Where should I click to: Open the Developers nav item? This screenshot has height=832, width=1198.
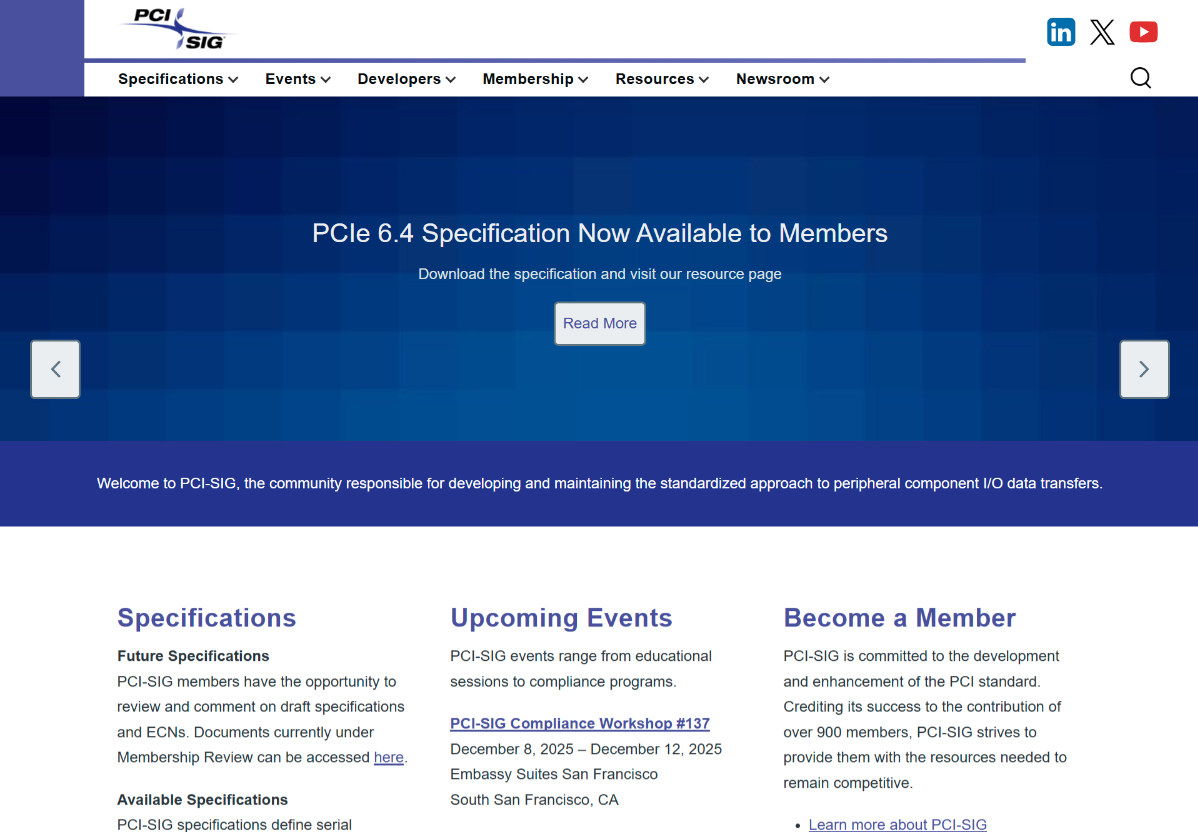[x=399, y=79]
